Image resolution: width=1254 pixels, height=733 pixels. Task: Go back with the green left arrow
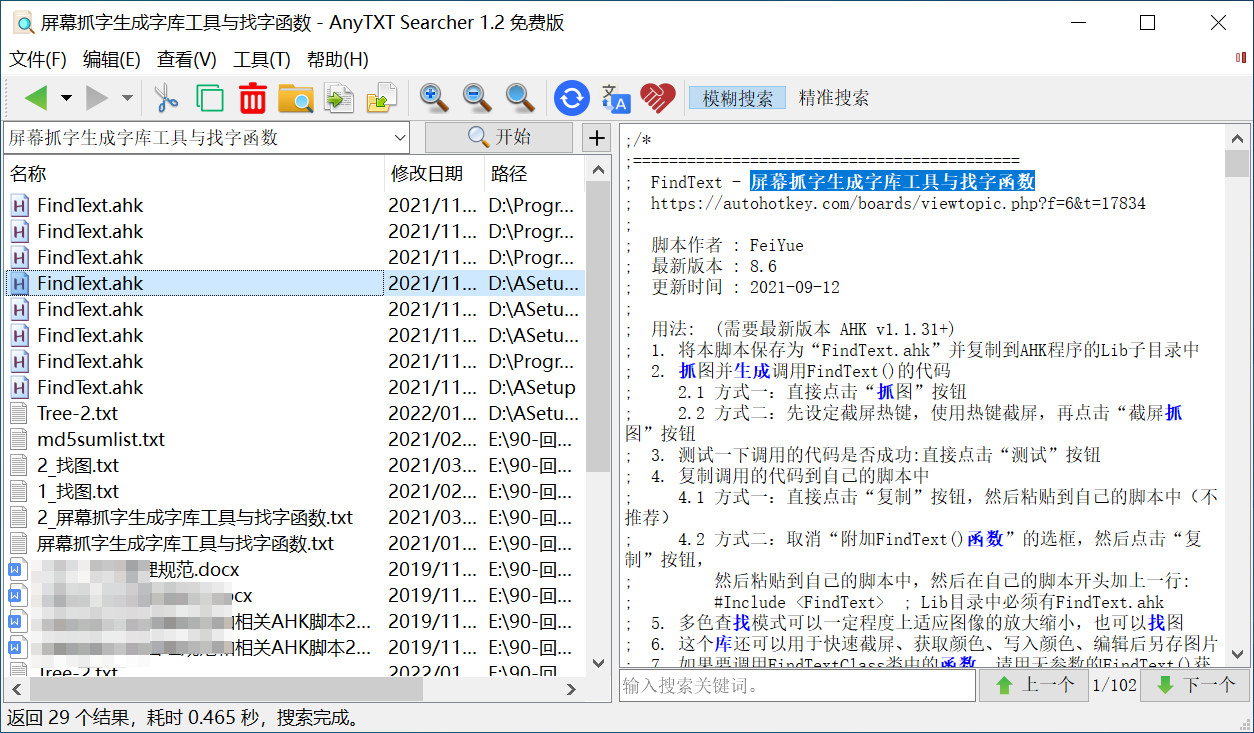(35, 98)
